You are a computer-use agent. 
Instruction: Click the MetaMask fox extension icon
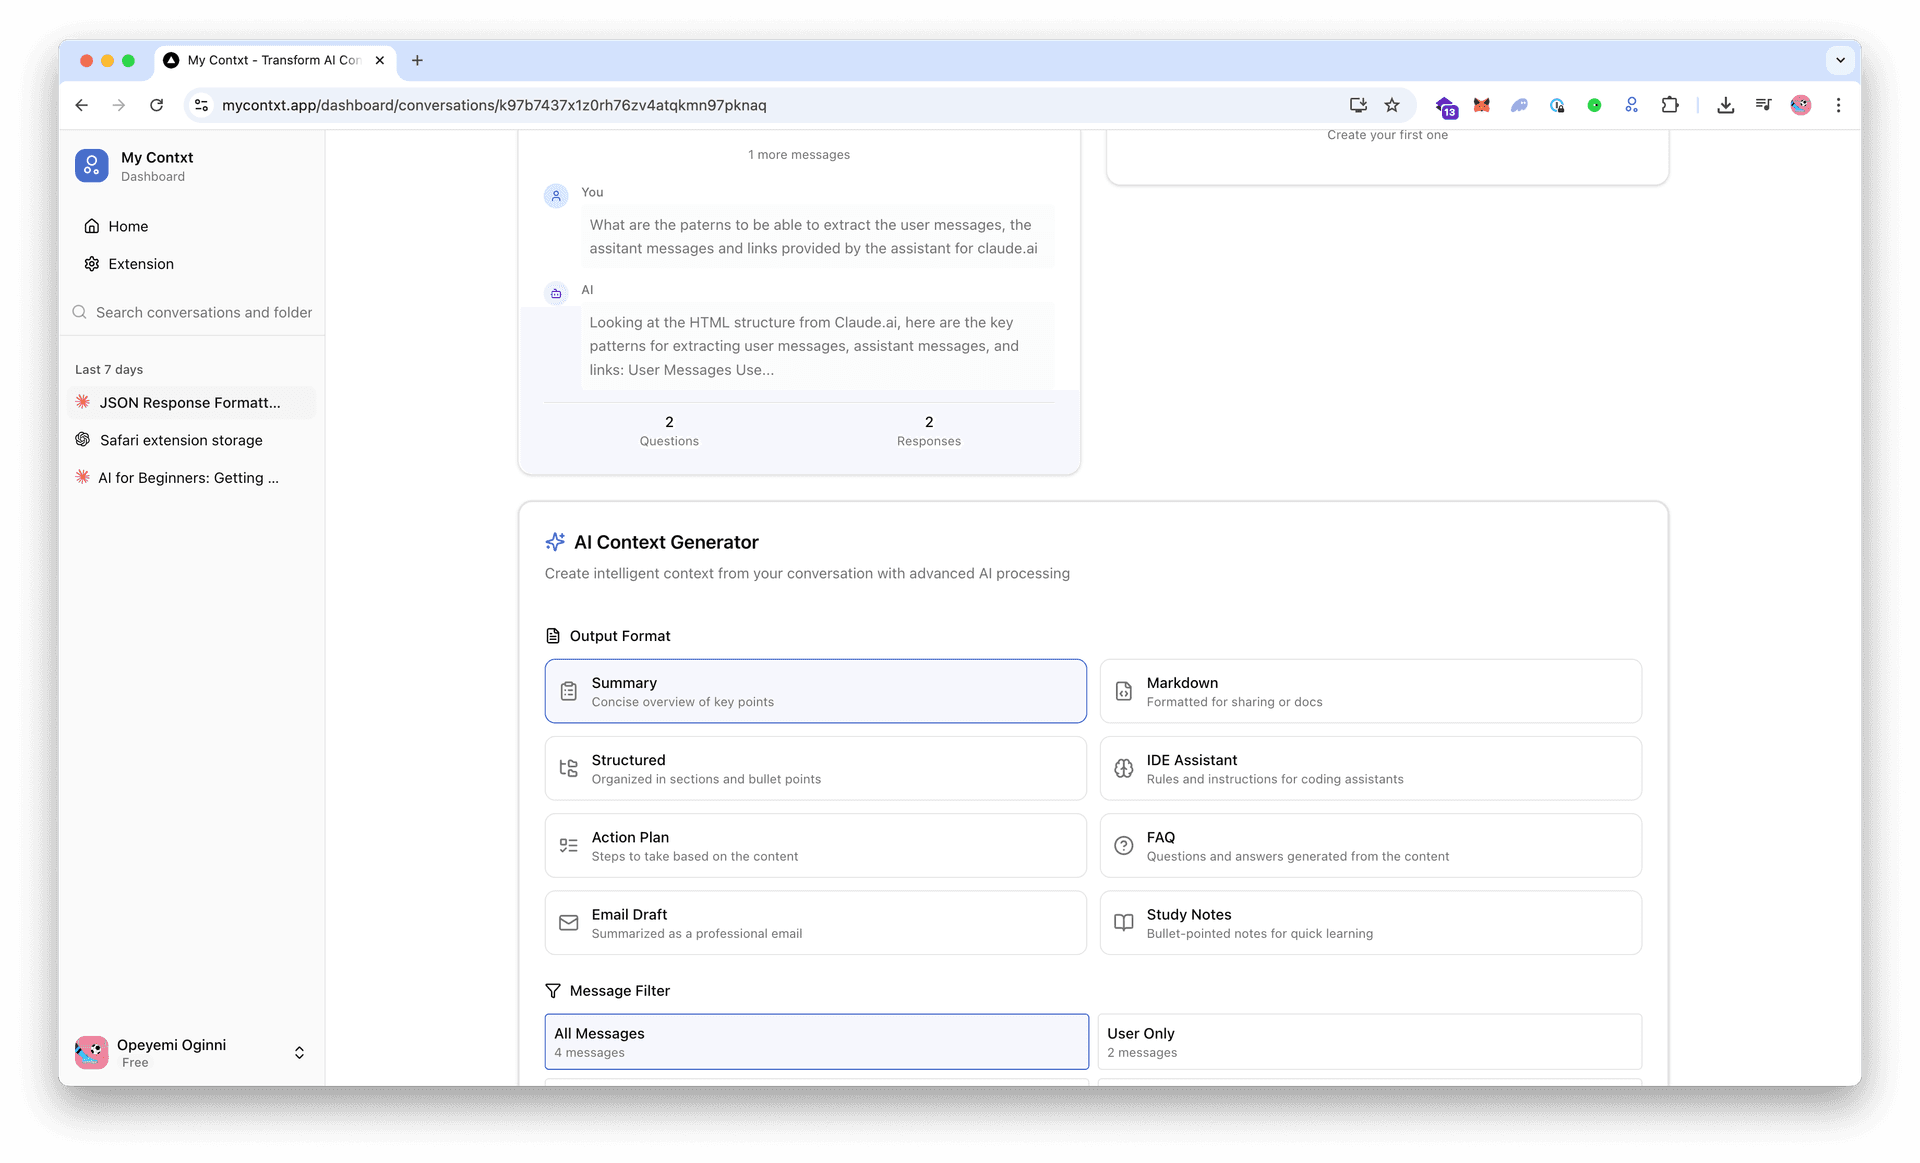[x=1481, y=105]
